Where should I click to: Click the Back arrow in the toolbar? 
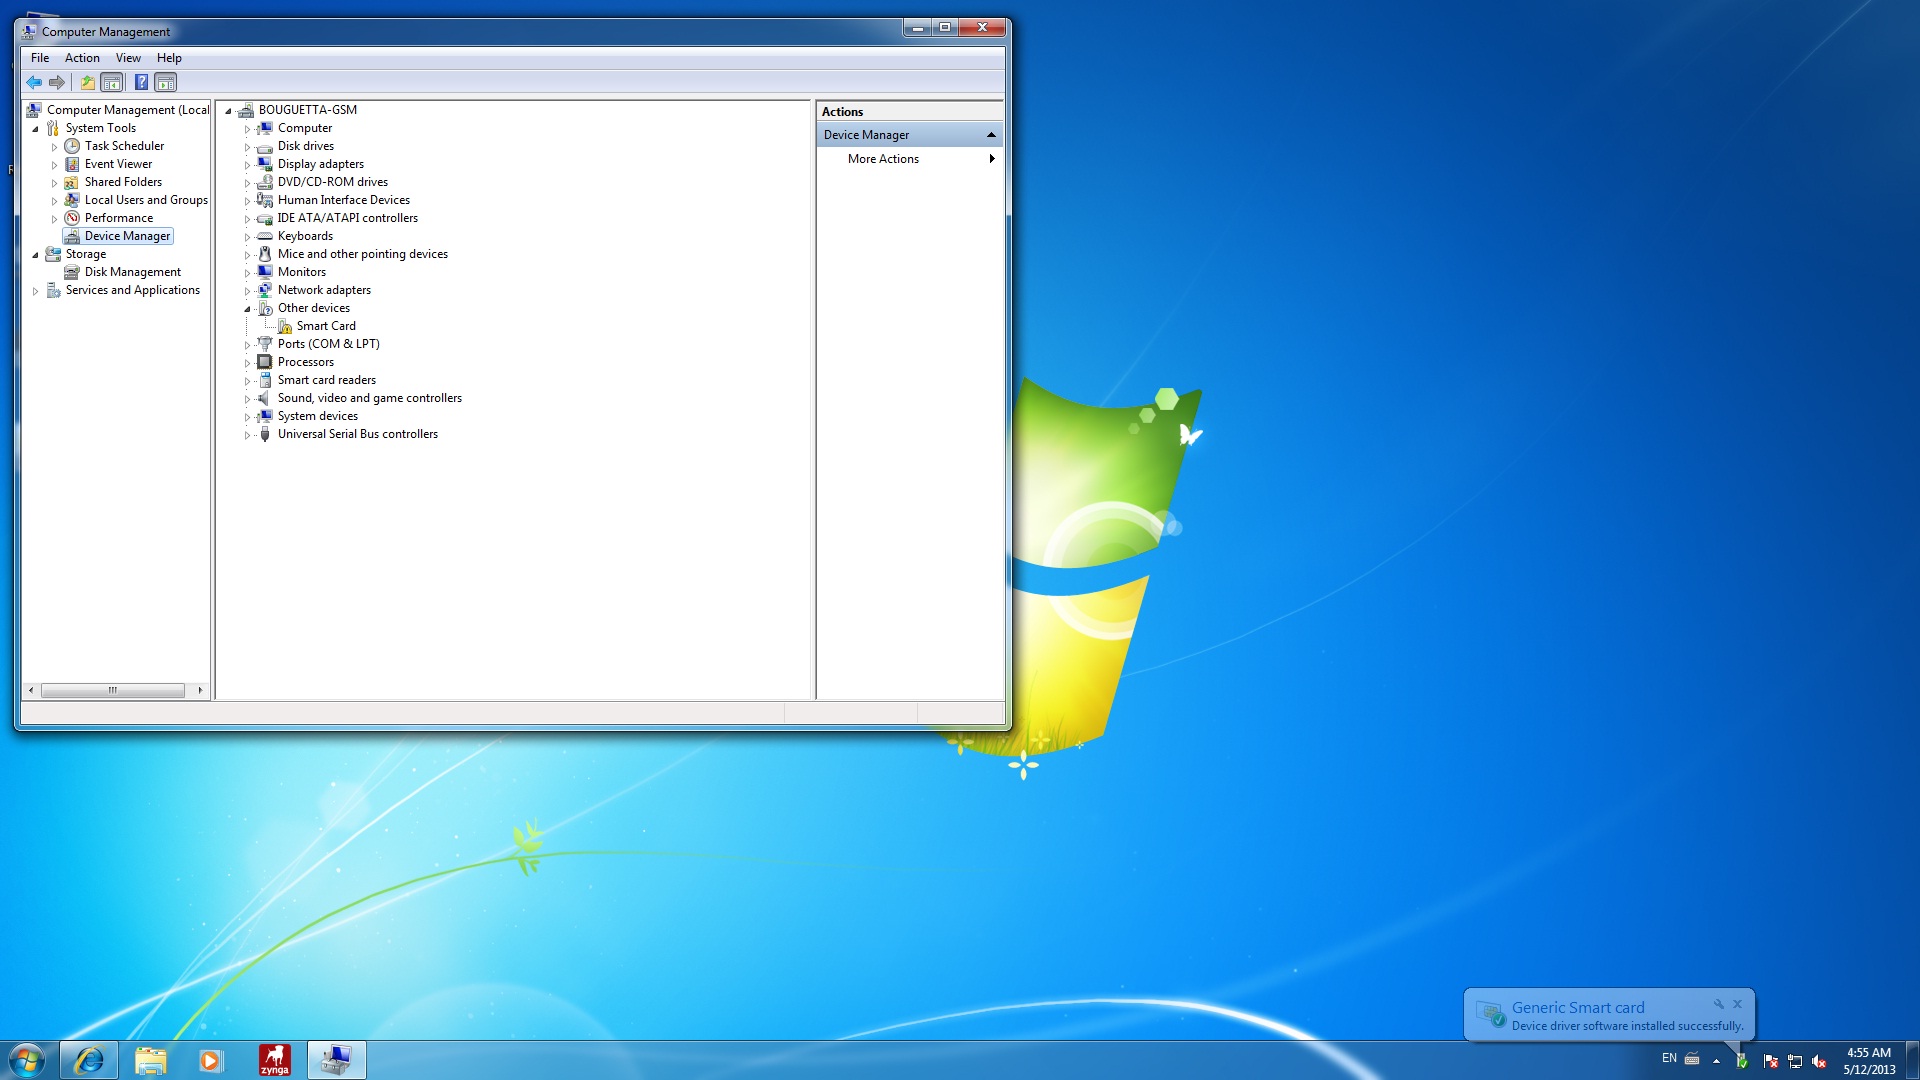coord(35,83)
